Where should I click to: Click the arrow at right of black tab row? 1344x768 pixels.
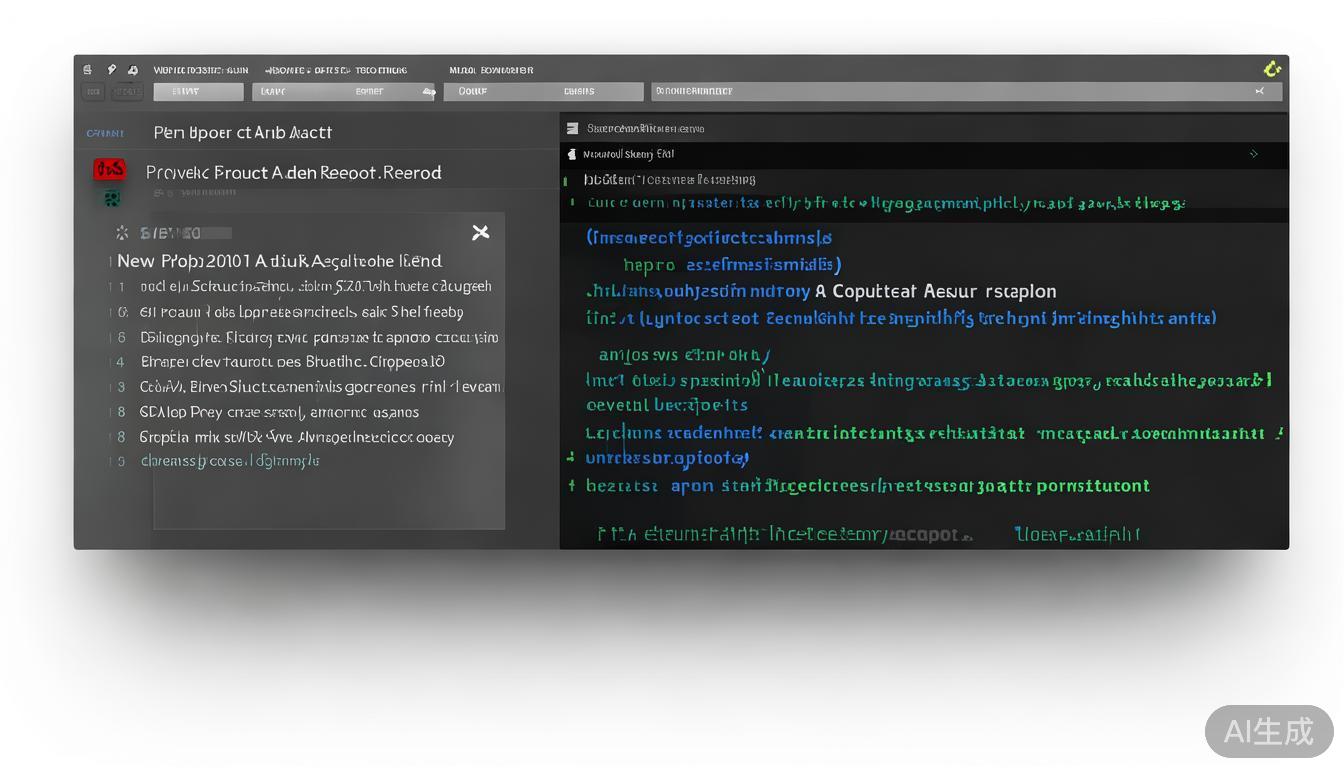coord(1253,154)
